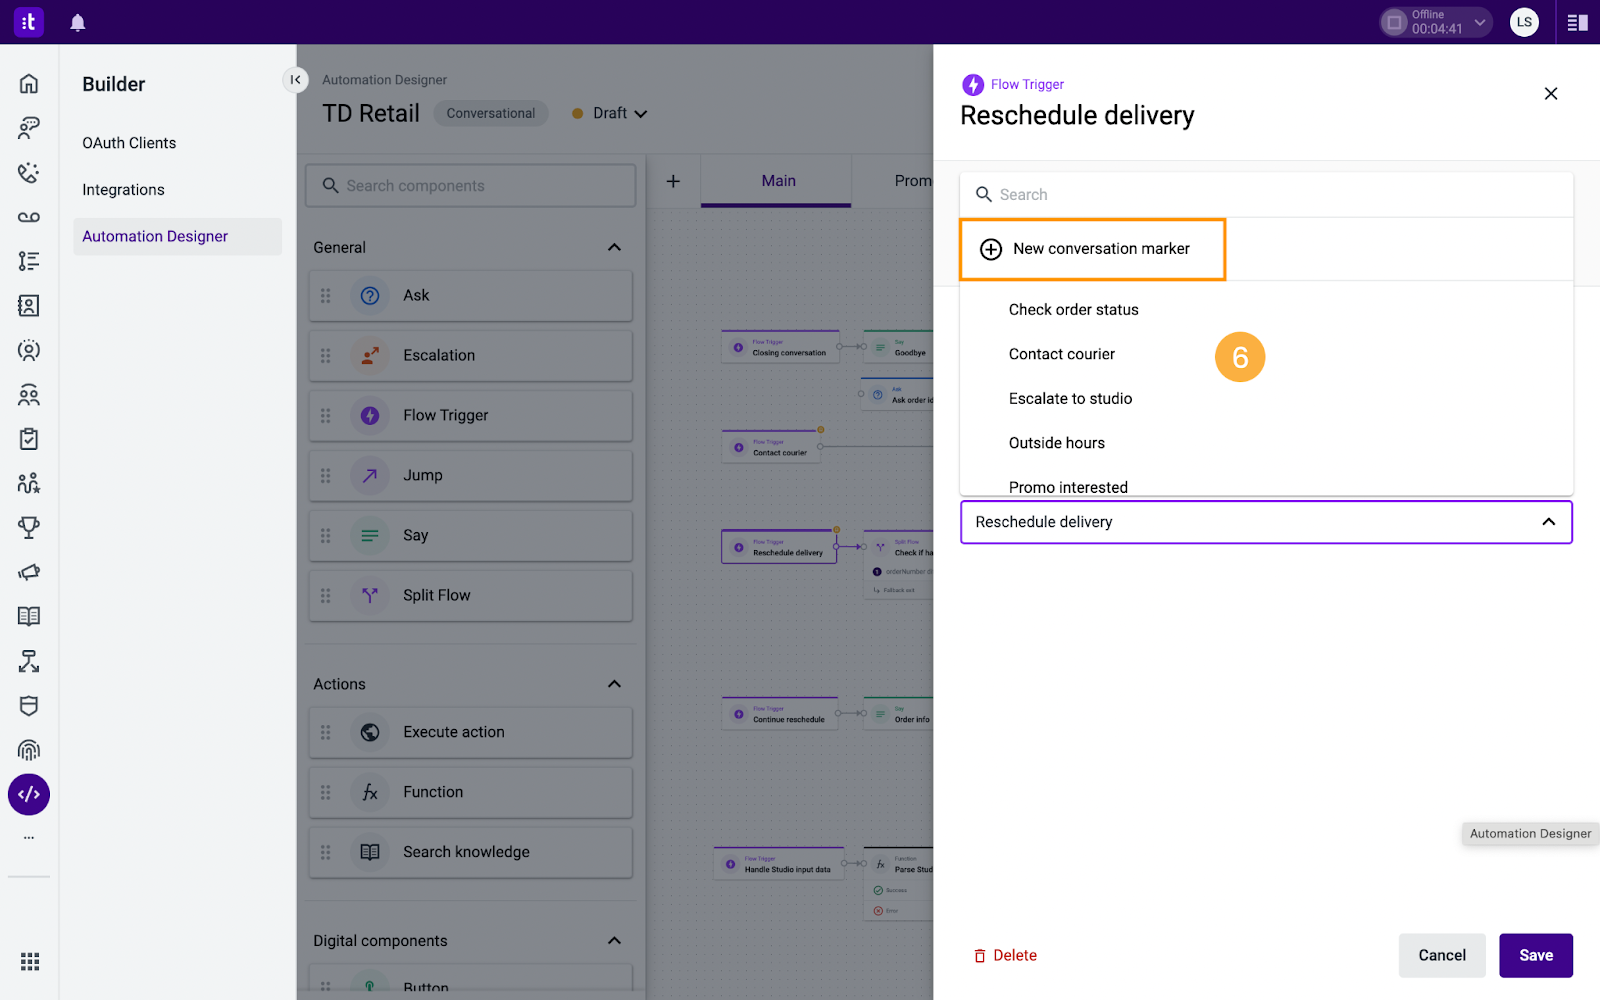The height and width of the screenshot is (1000, 1600).
Task: Open the Builder code icon in sidebar
Action: coord(29,794)
